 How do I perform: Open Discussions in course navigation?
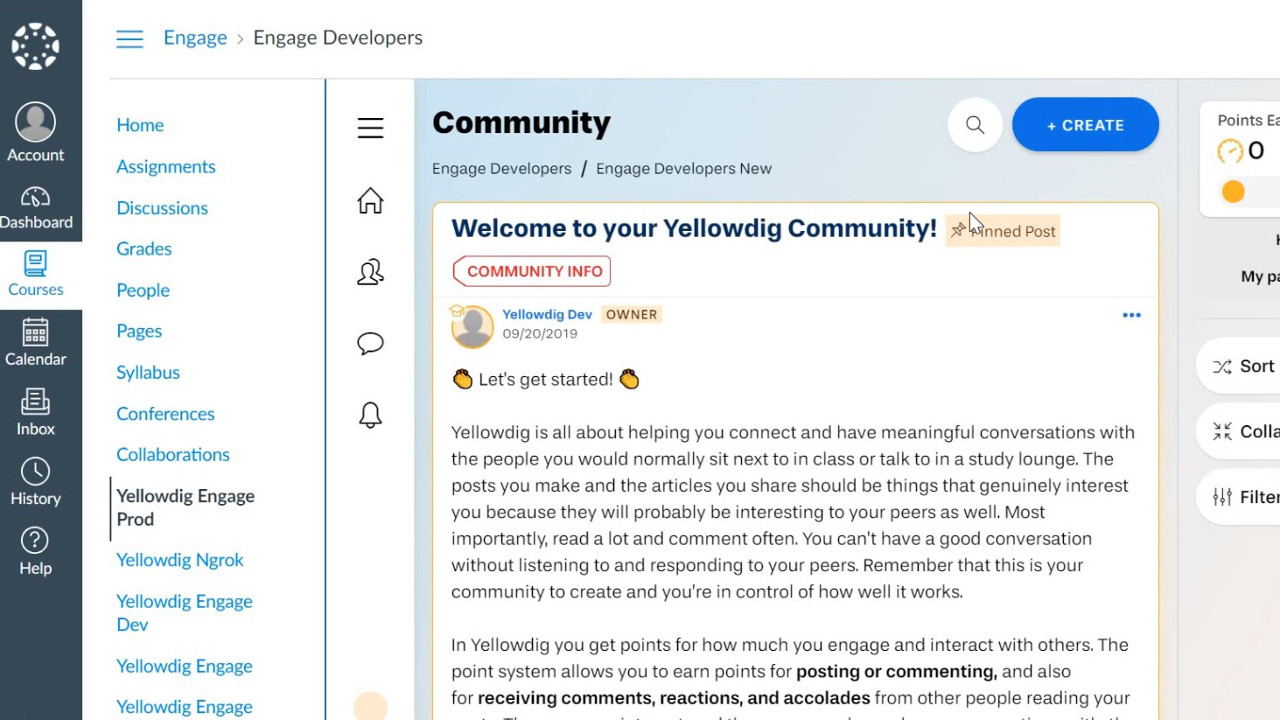162,208
